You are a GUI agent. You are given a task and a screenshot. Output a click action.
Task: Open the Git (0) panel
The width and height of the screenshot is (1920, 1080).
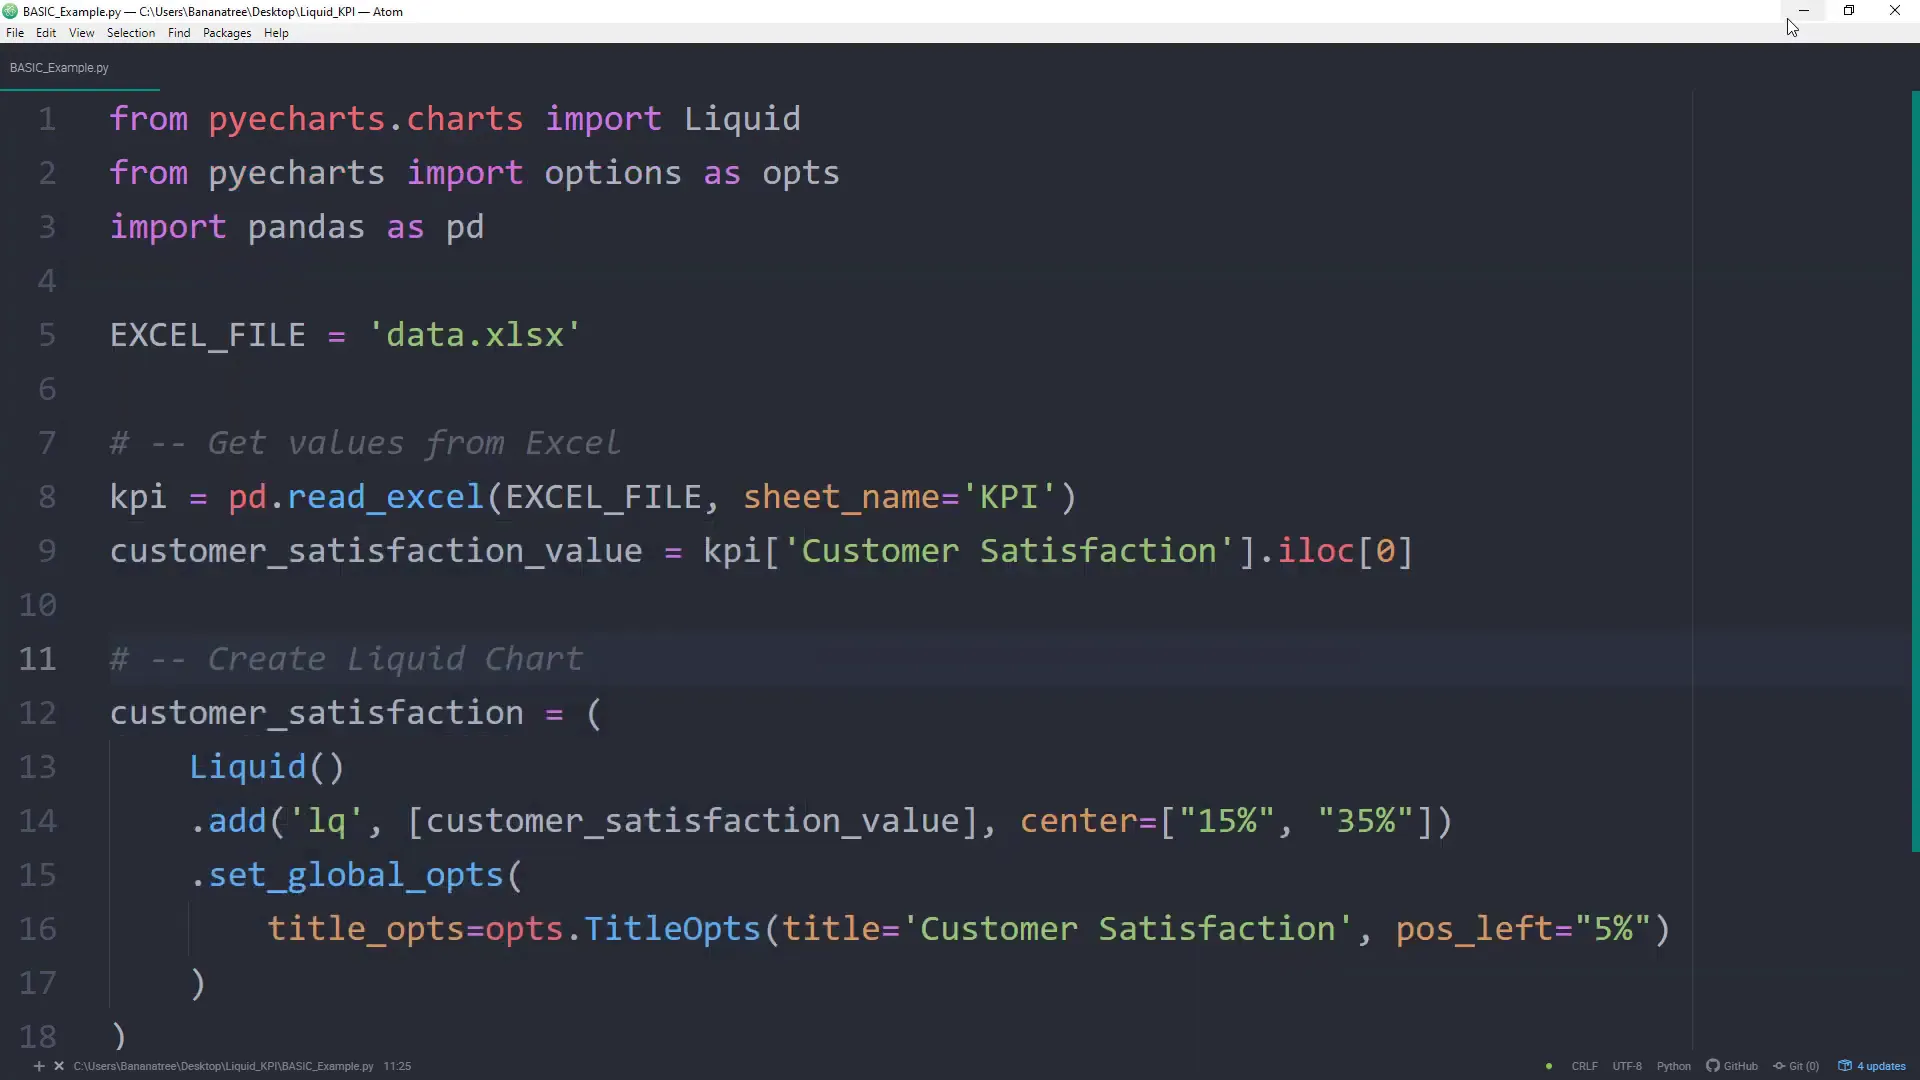click(x=1796, y=1066)
